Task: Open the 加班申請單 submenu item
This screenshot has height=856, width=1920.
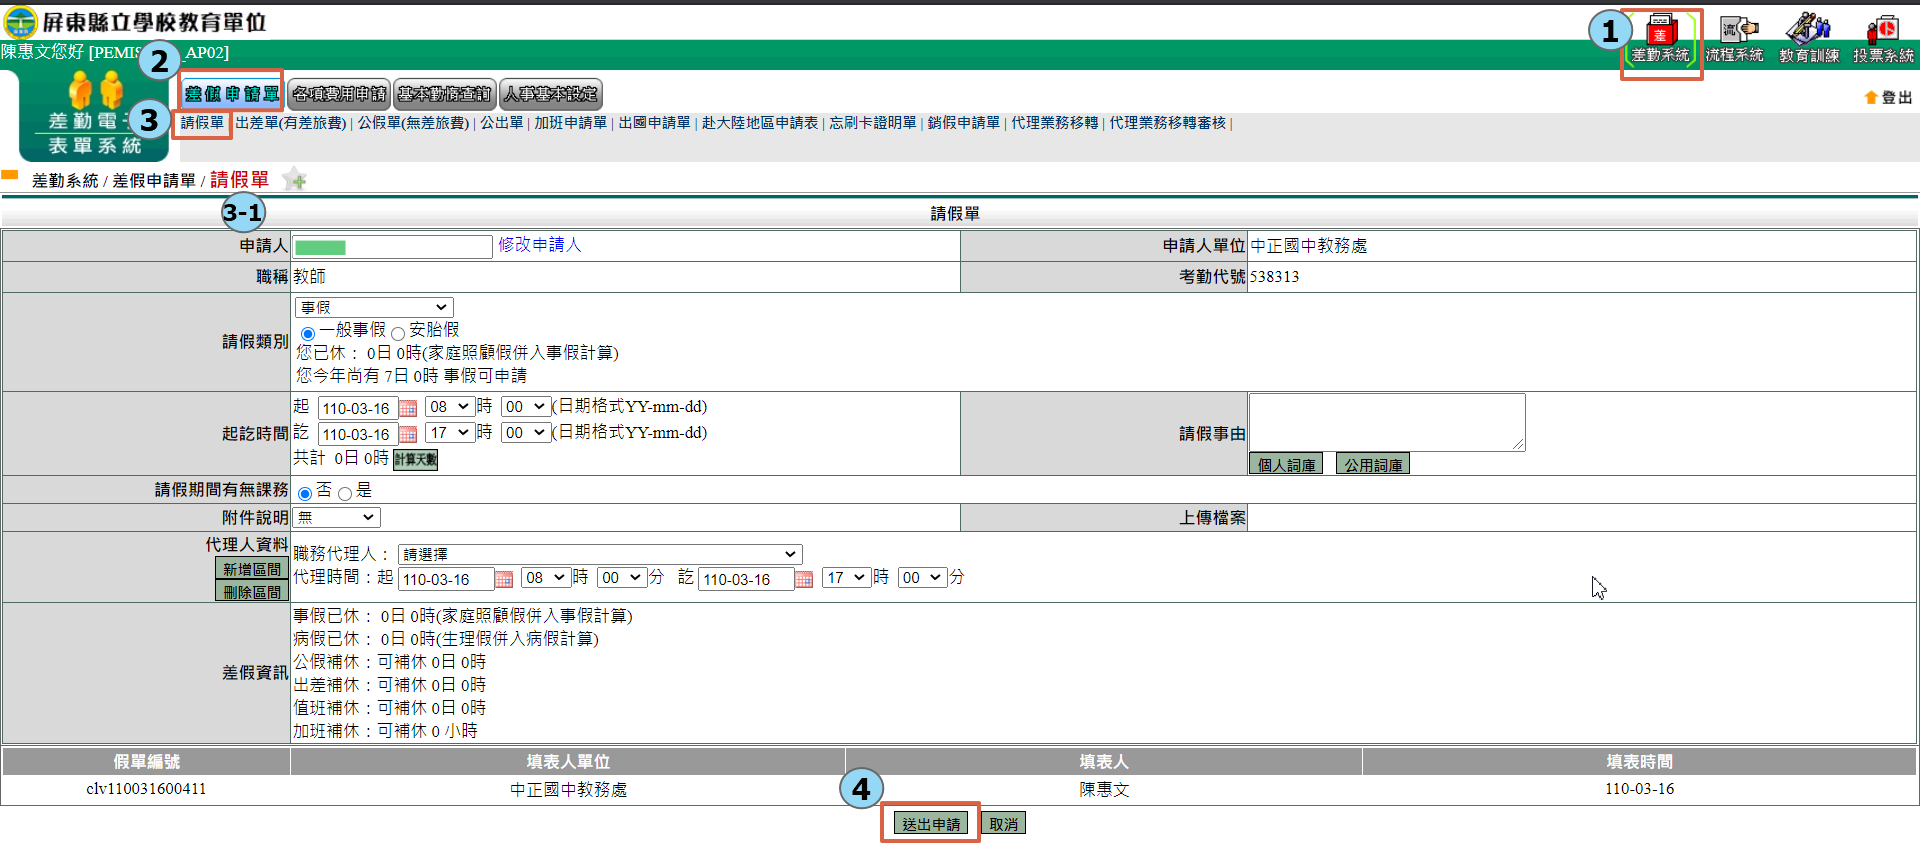Action: [571, 123]
